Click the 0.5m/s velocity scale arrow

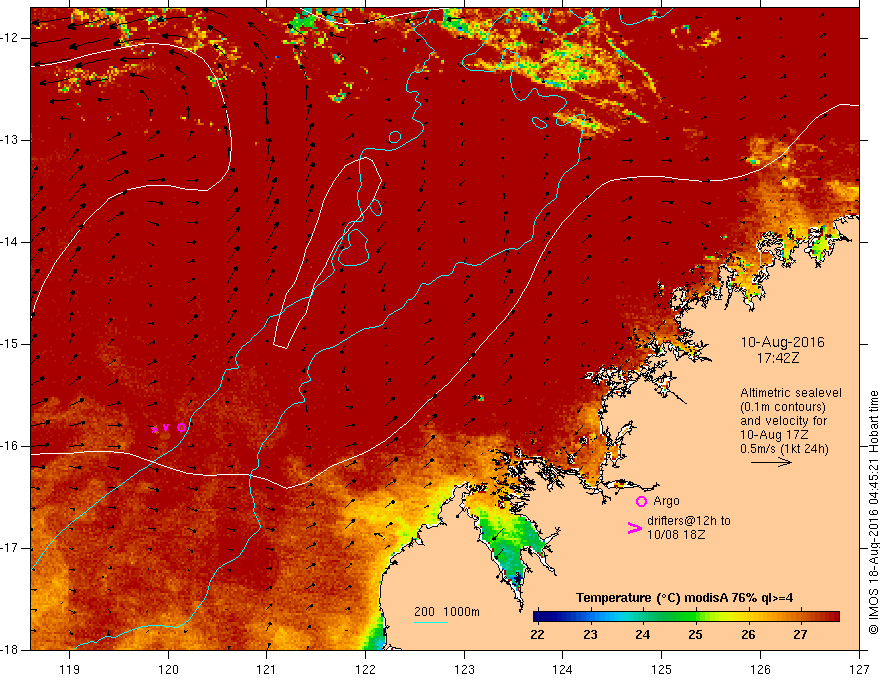pyautogui.click(x=771, y=462)
